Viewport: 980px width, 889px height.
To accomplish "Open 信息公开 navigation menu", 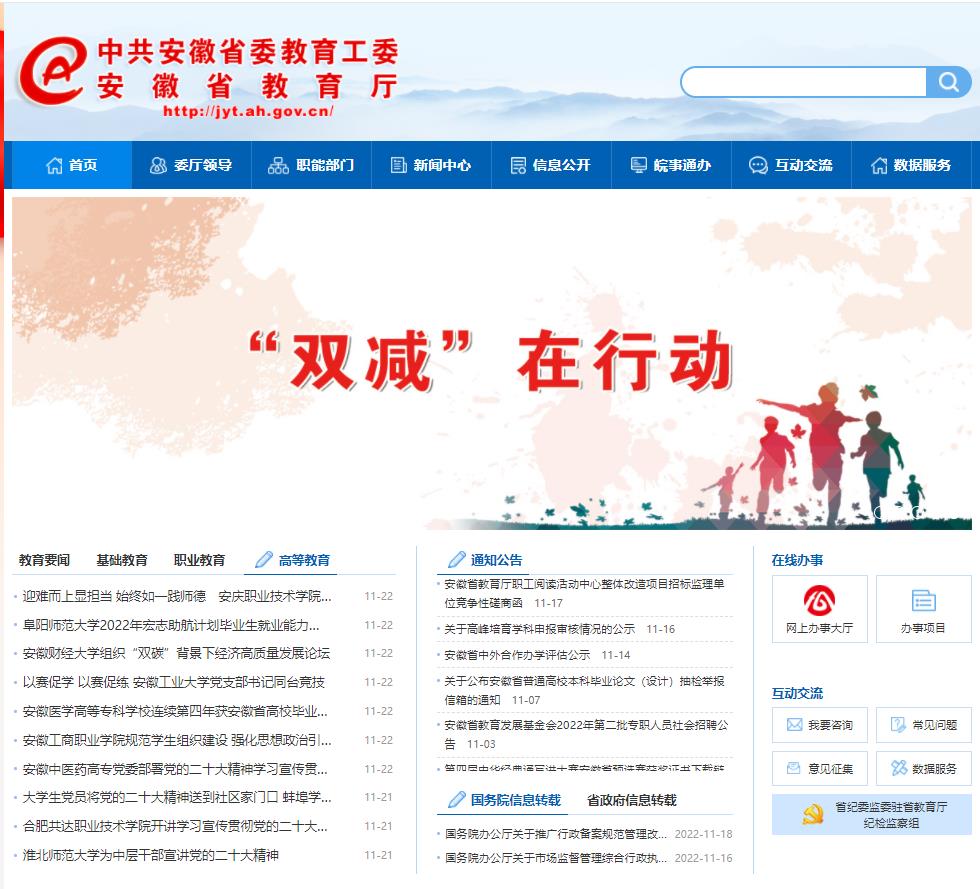I will (550, 165).
